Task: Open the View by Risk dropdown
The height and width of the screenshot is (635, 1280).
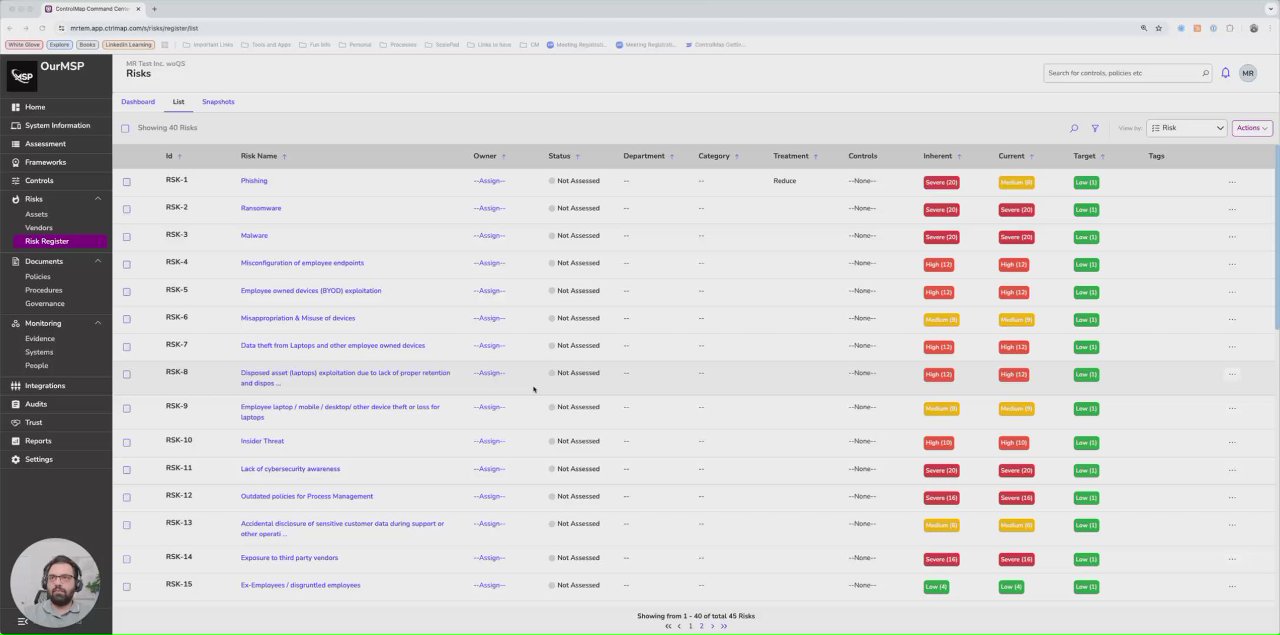Action: (x=1187, y=128)
